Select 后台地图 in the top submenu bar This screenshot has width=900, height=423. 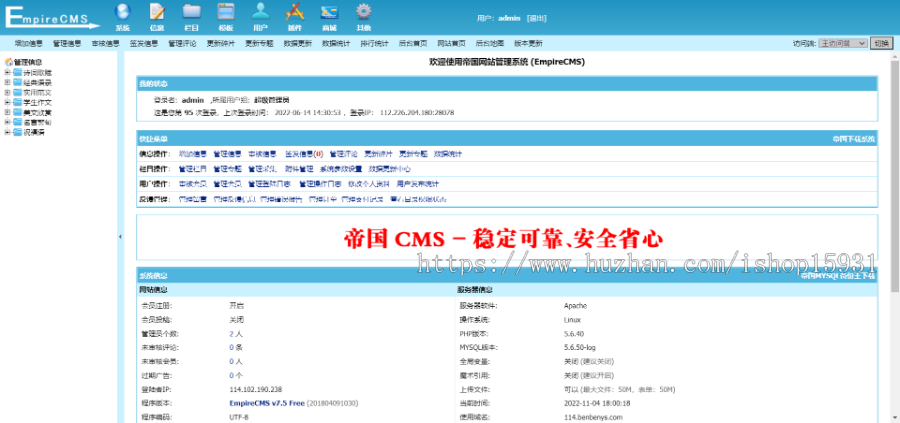pos(490,43)
